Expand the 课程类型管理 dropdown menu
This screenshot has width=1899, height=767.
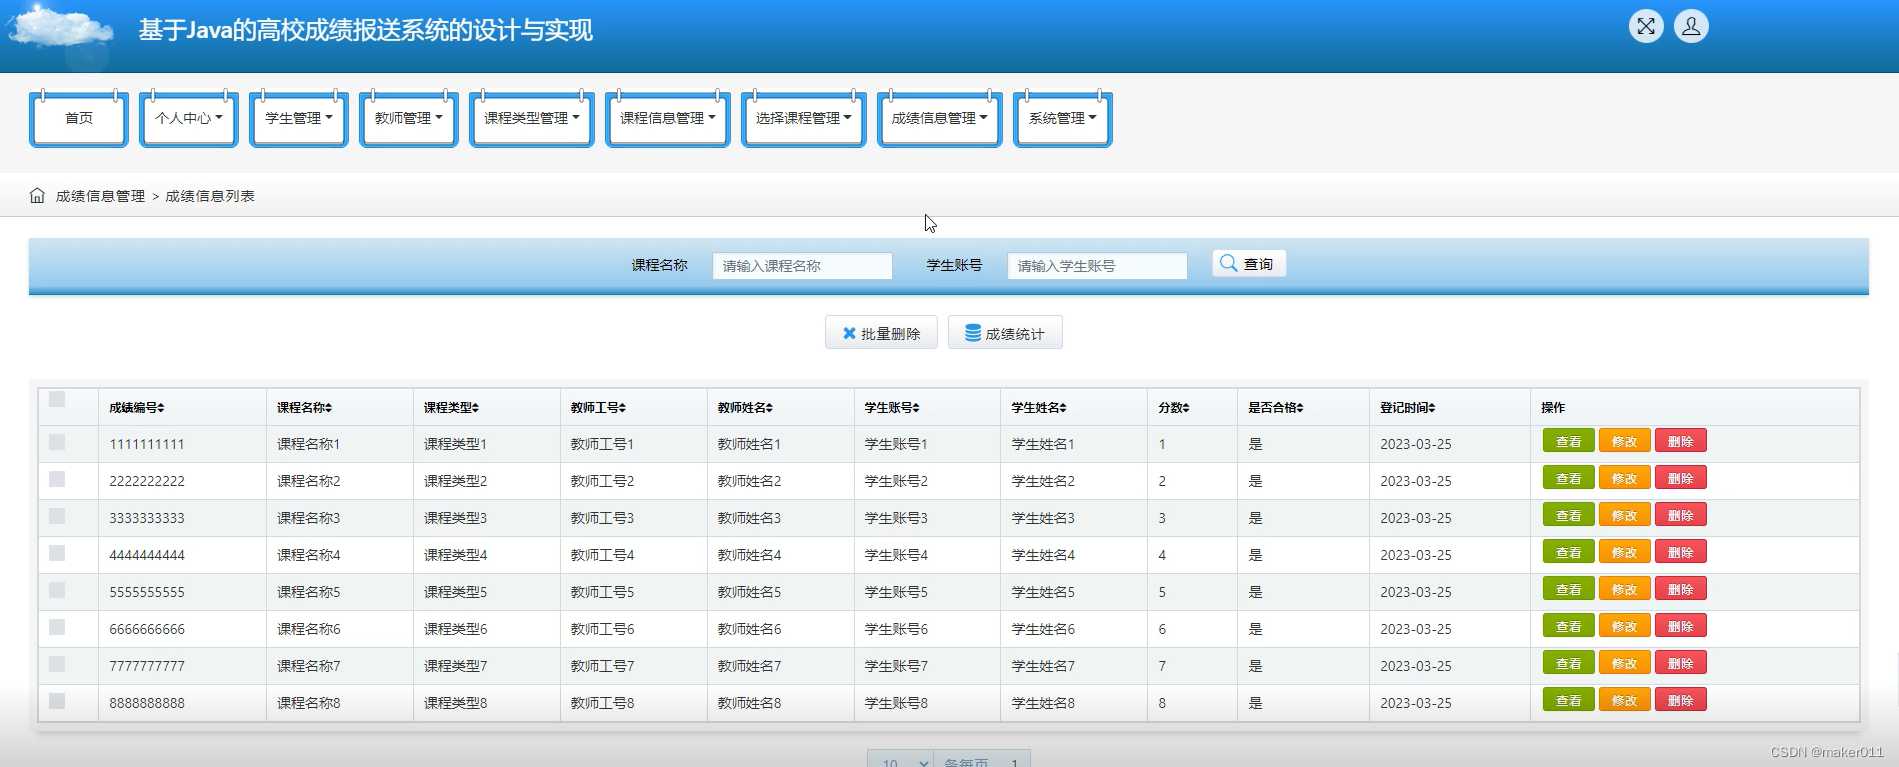(x=532, y=119)
